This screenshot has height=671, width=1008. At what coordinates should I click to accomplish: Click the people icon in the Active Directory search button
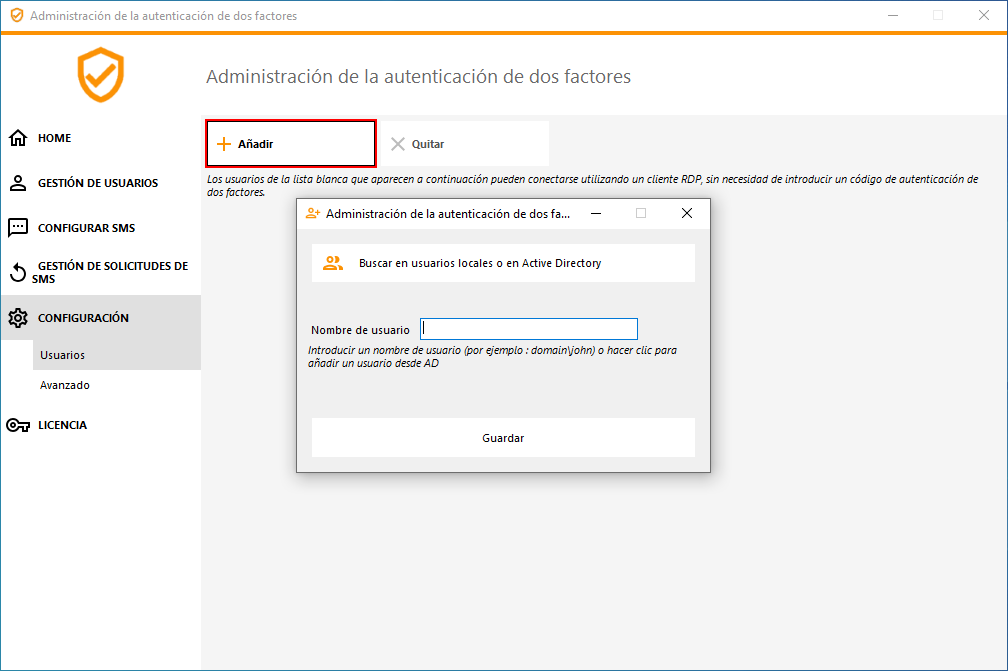click(x=333, y=264)
